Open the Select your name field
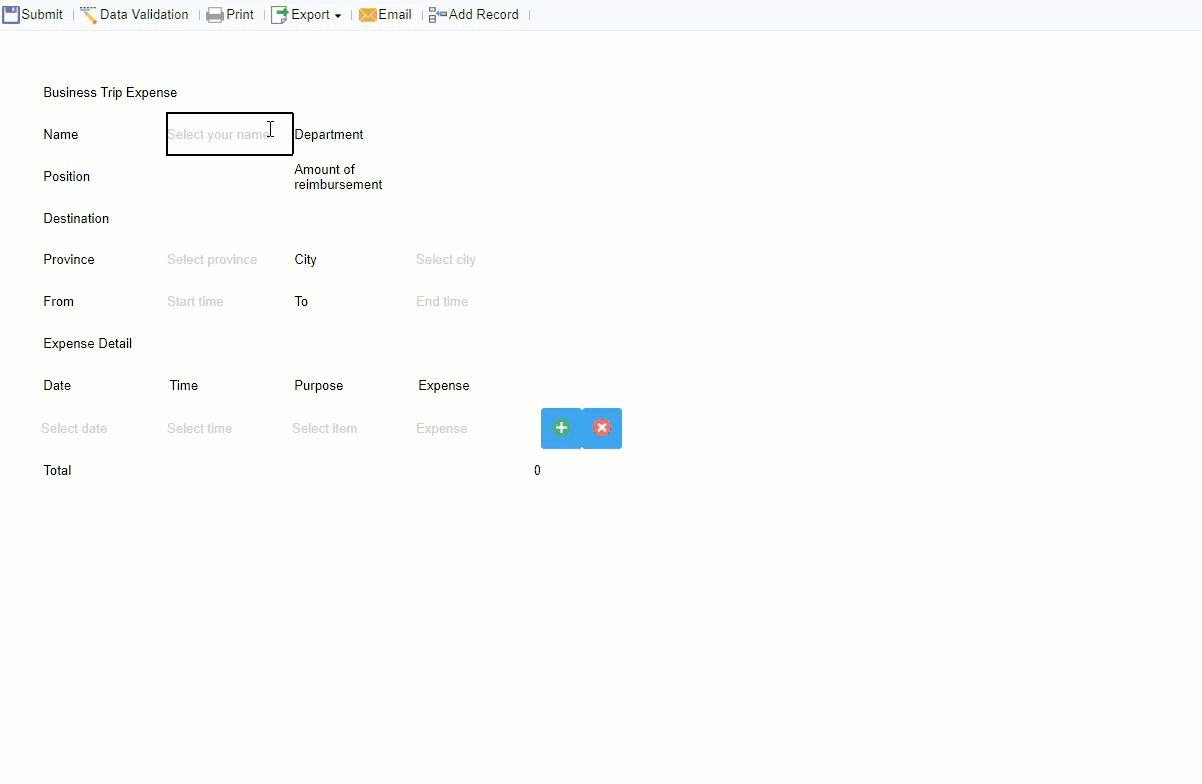Image resolution: width=1202 pixels, height=784 pixels. pos(229,134)
